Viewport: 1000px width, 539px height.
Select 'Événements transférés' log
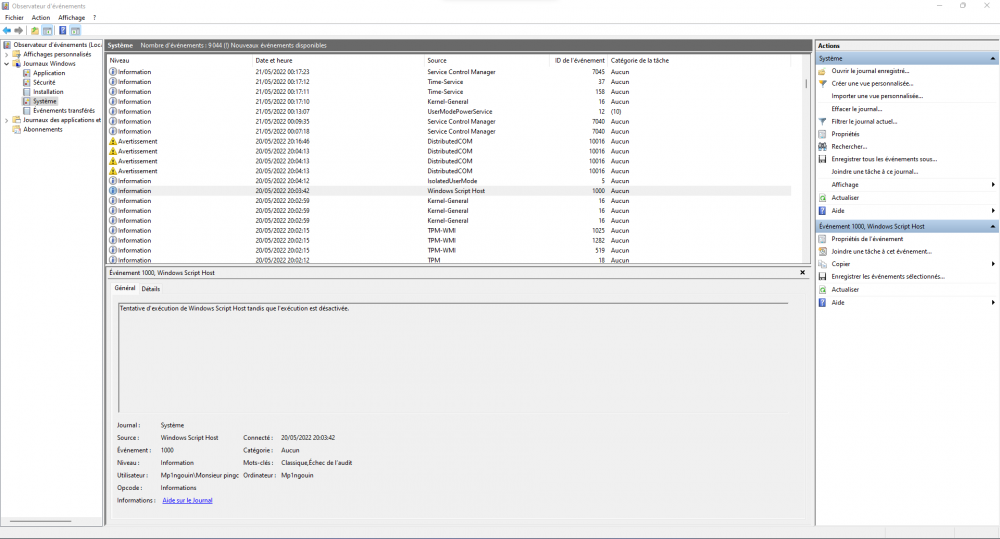tap(64, 110)
